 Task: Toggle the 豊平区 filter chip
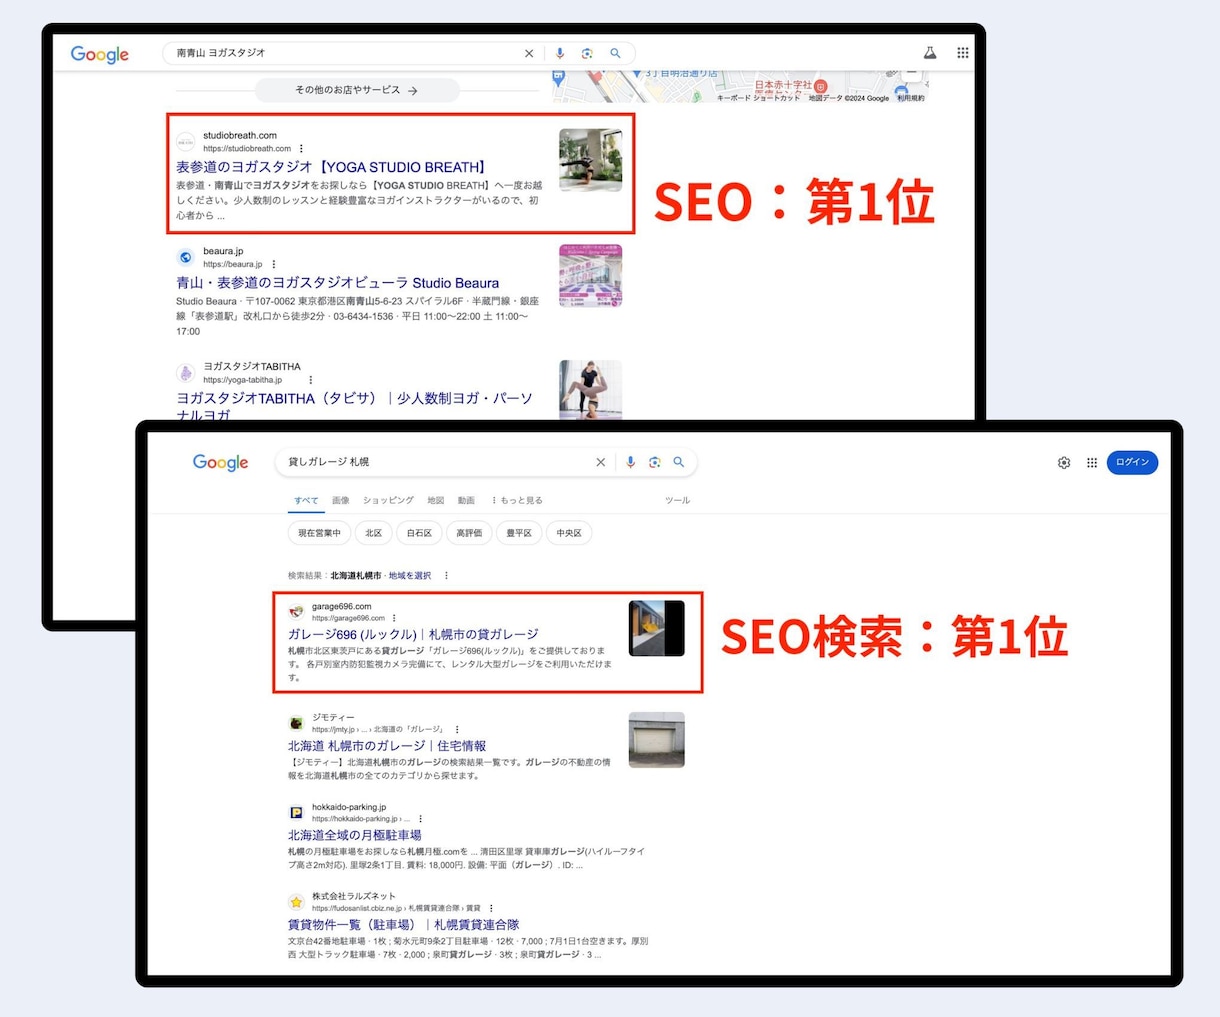pyautogui.click(x=519, y=533)
